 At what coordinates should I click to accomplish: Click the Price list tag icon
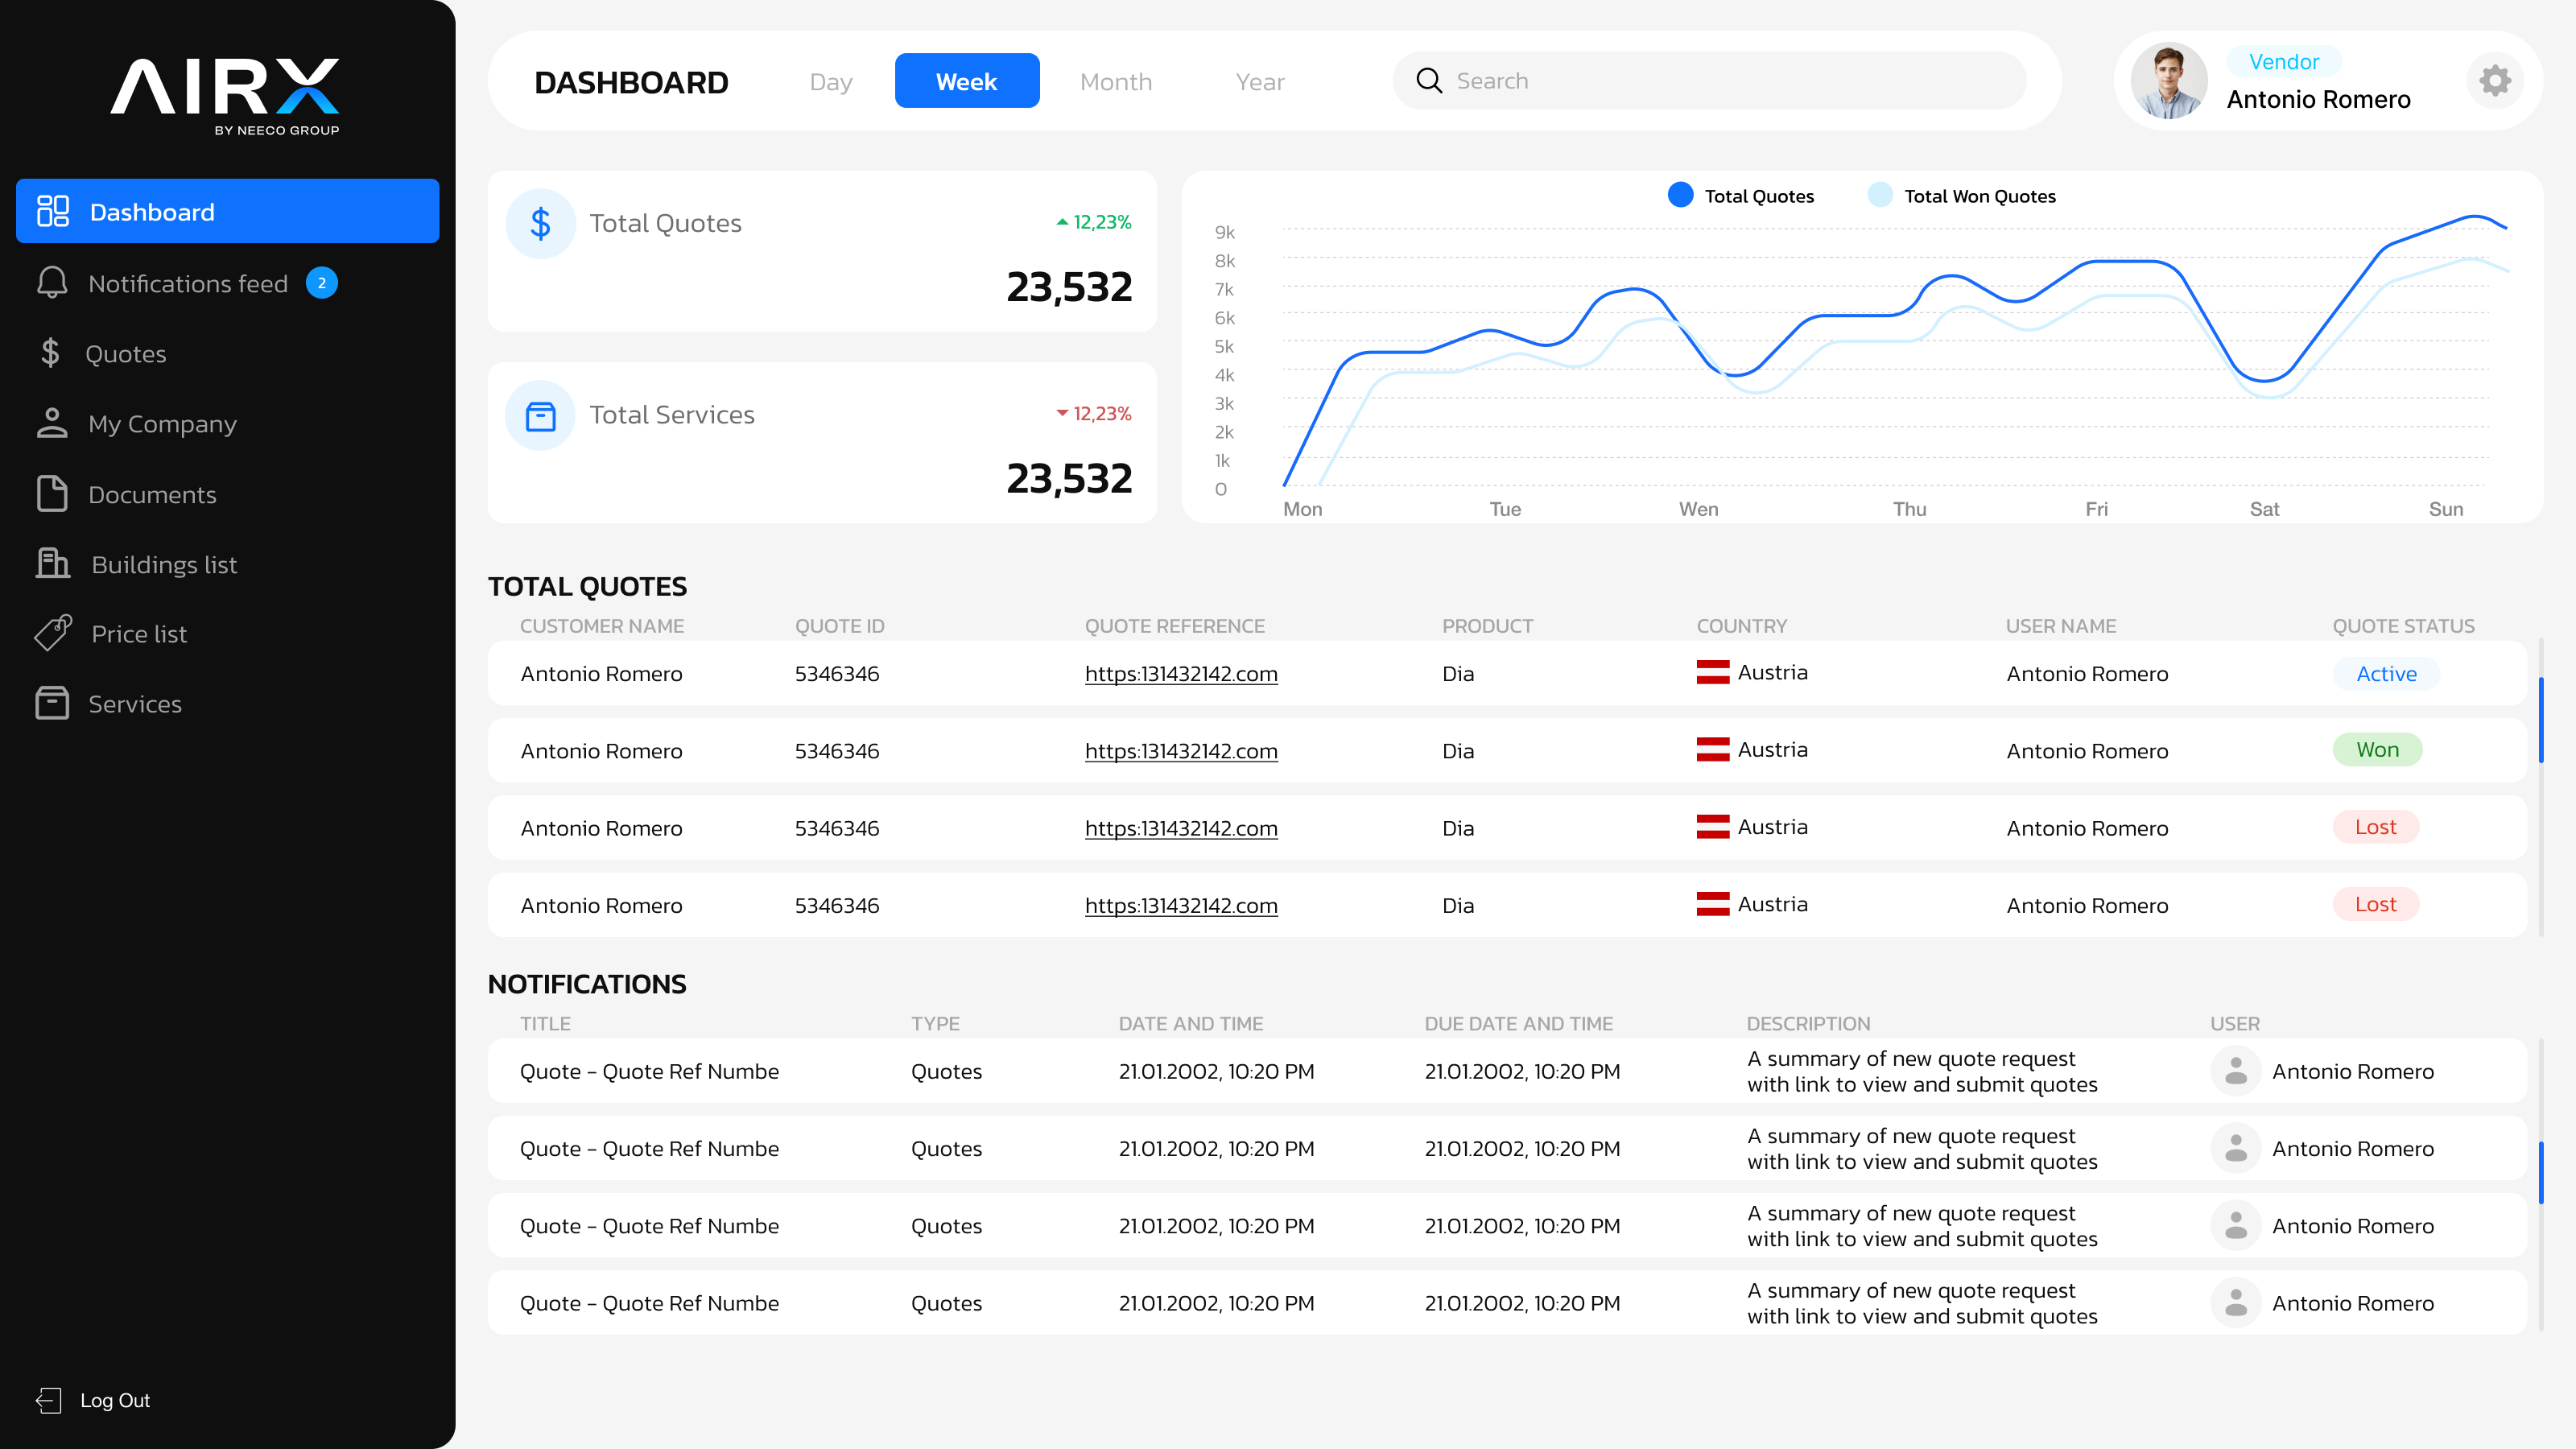click(52, 633)
